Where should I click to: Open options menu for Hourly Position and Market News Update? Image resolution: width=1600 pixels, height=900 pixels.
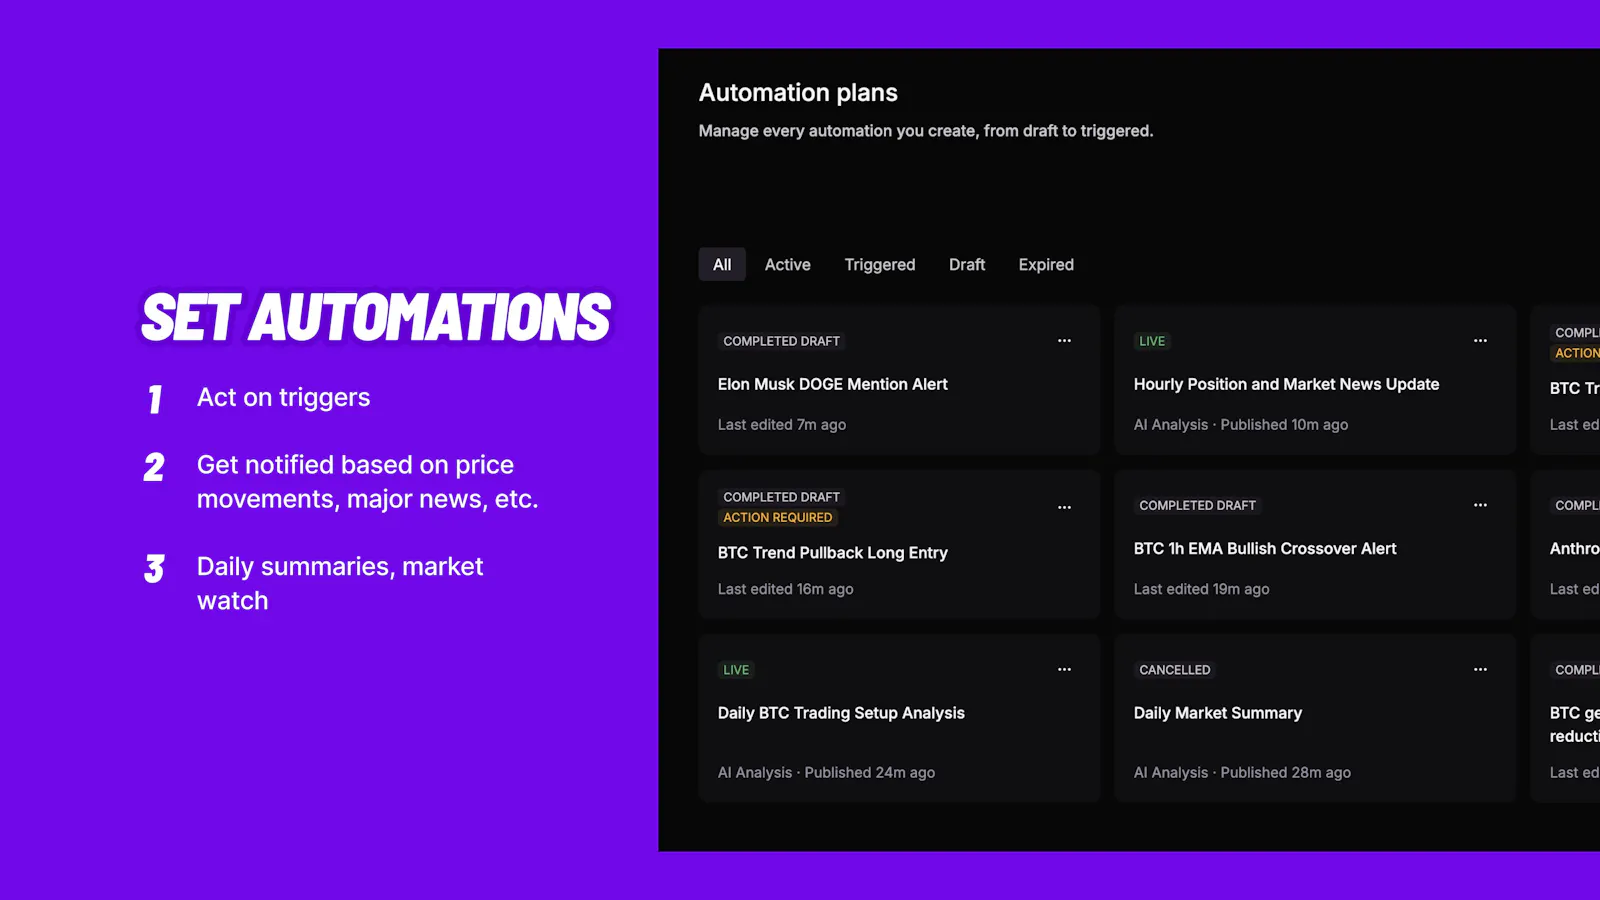point(1480,341)
